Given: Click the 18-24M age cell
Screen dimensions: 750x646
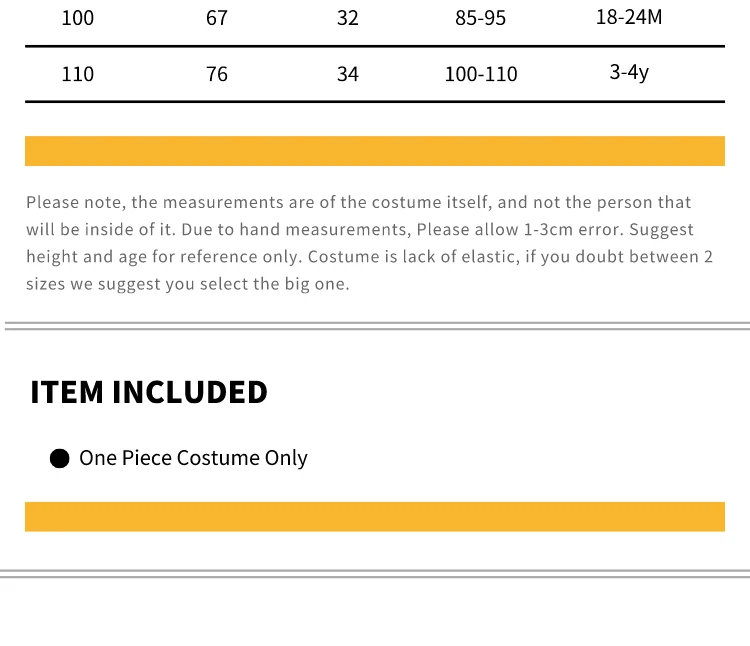Looking at the screenshot, I should [x=629, y=17].
